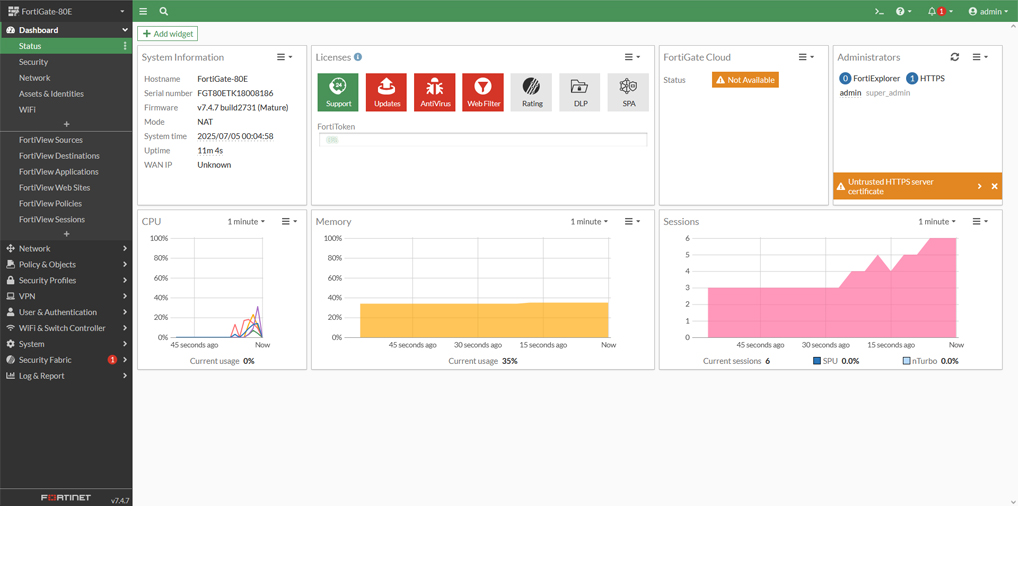Add a new monitor below FortiView Sessions
The width and height of the screenshot is (1018, 566).
point(66,234)
